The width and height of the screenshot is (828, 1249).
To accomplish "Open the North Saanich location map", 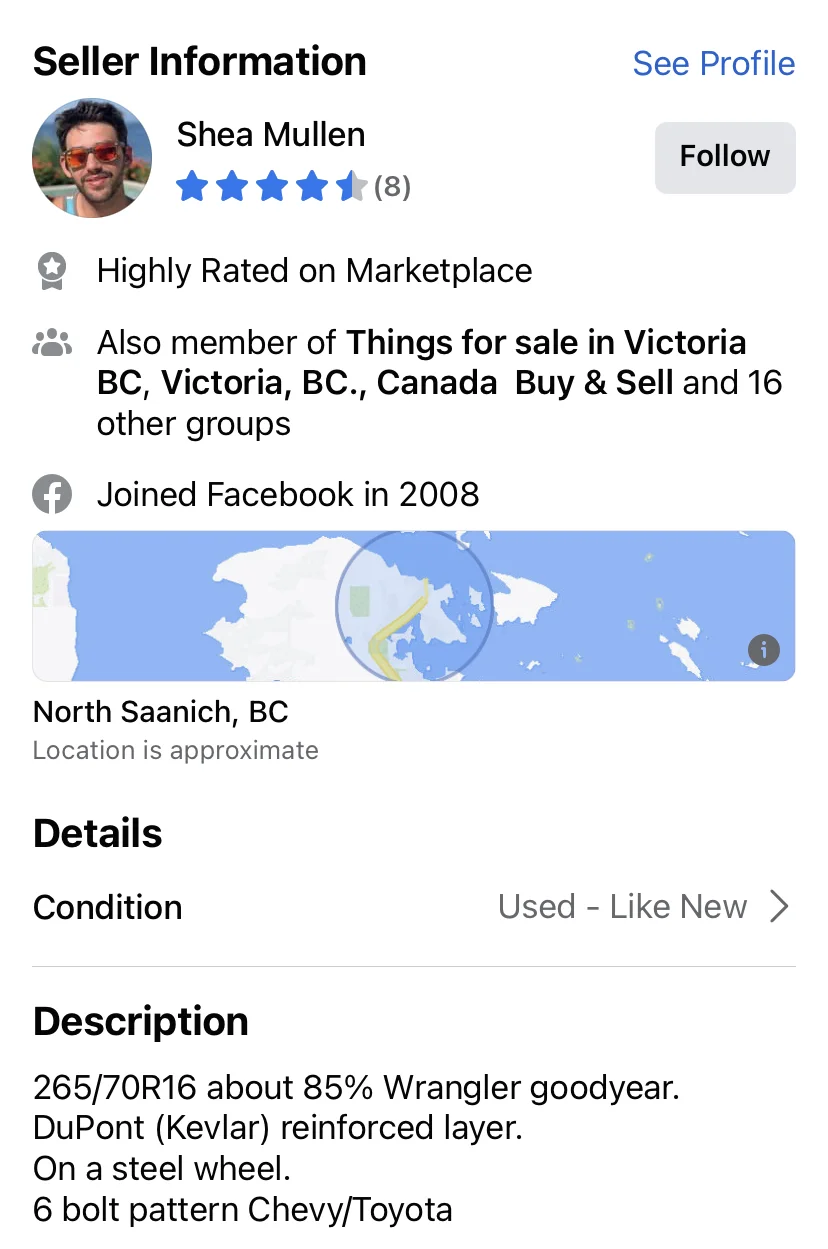I will coord(414,606).
